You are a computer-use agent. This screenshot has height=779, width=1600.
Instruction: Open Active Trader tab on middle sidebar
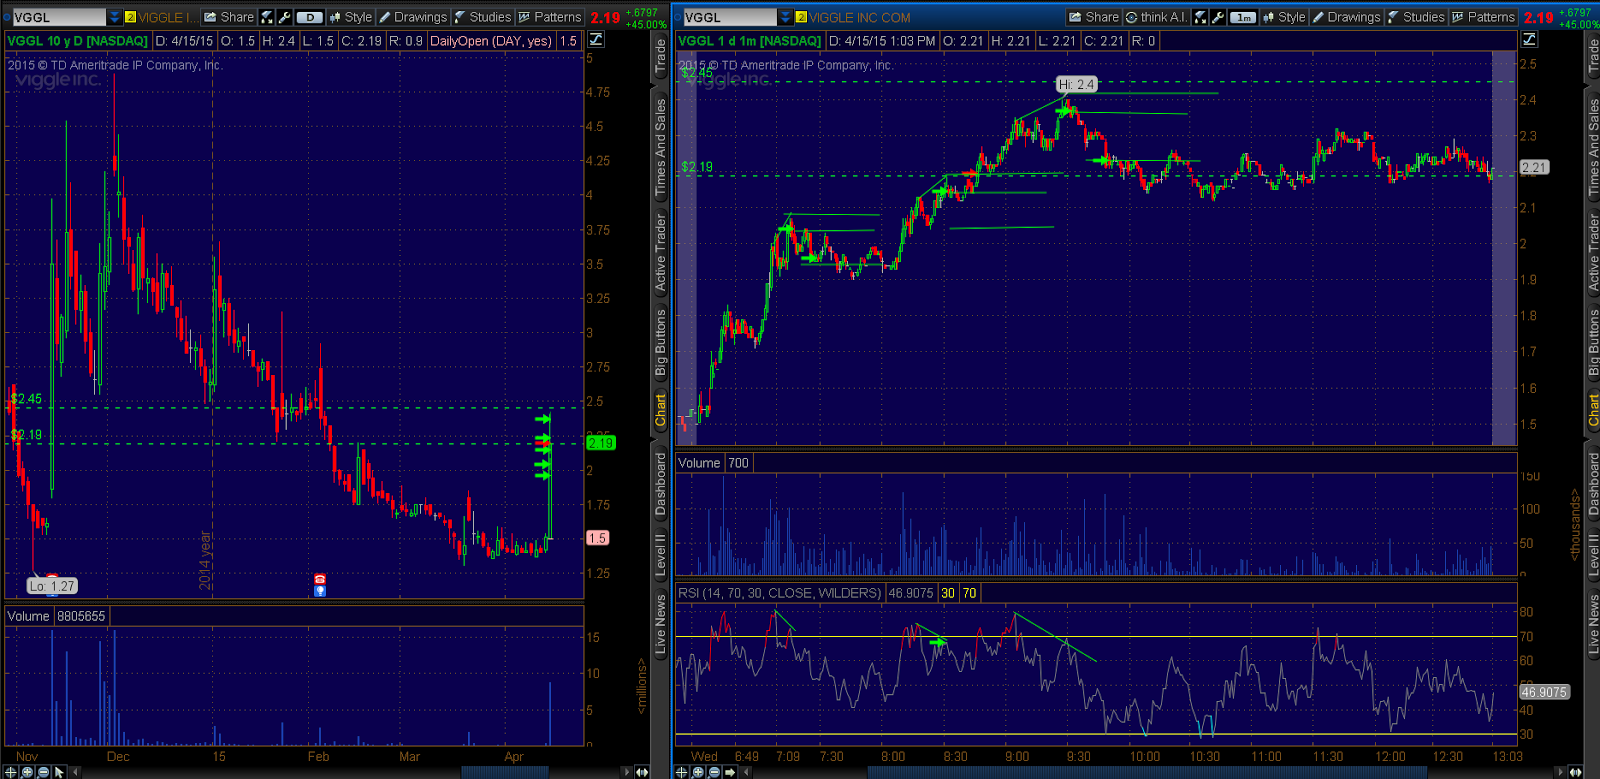point(660,252)
